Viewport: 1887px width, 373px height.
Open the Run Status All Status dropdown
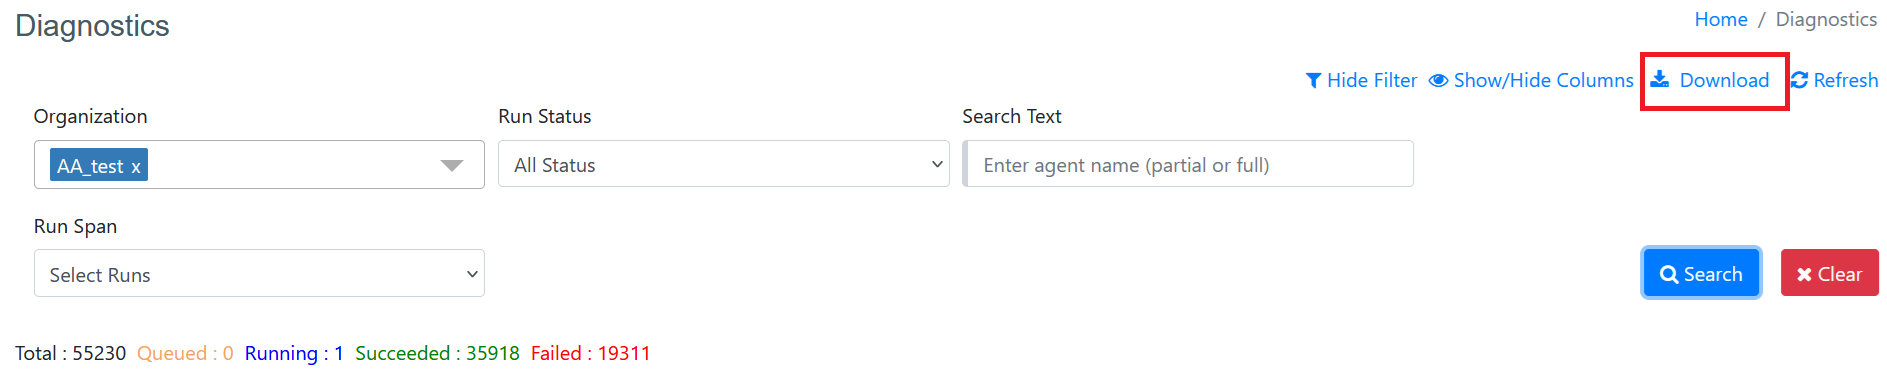point(724,164)
